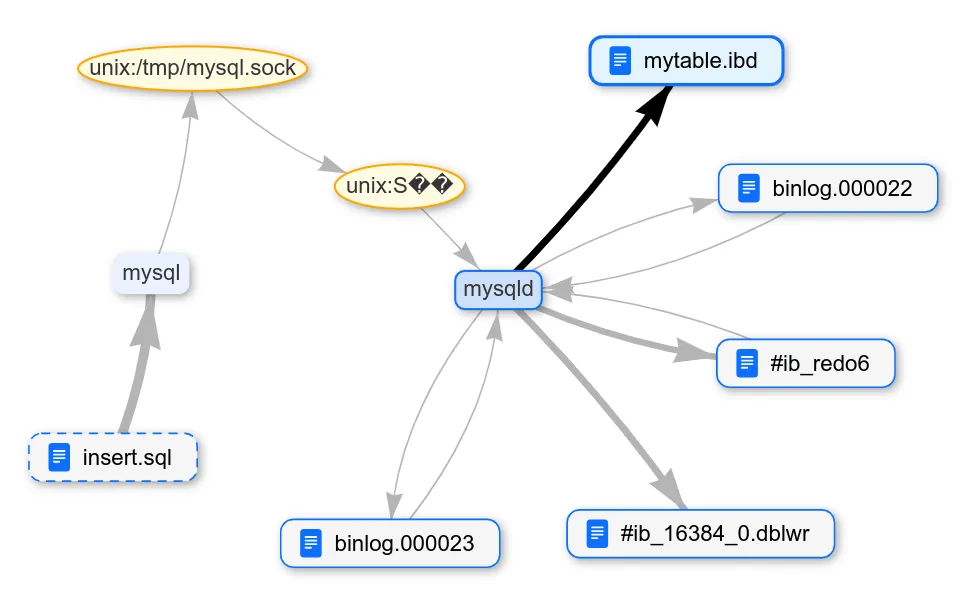The height and width of the screenshot is (599, 965).
Task: Click the binlog.000023 label text
Action: [404, 544]
